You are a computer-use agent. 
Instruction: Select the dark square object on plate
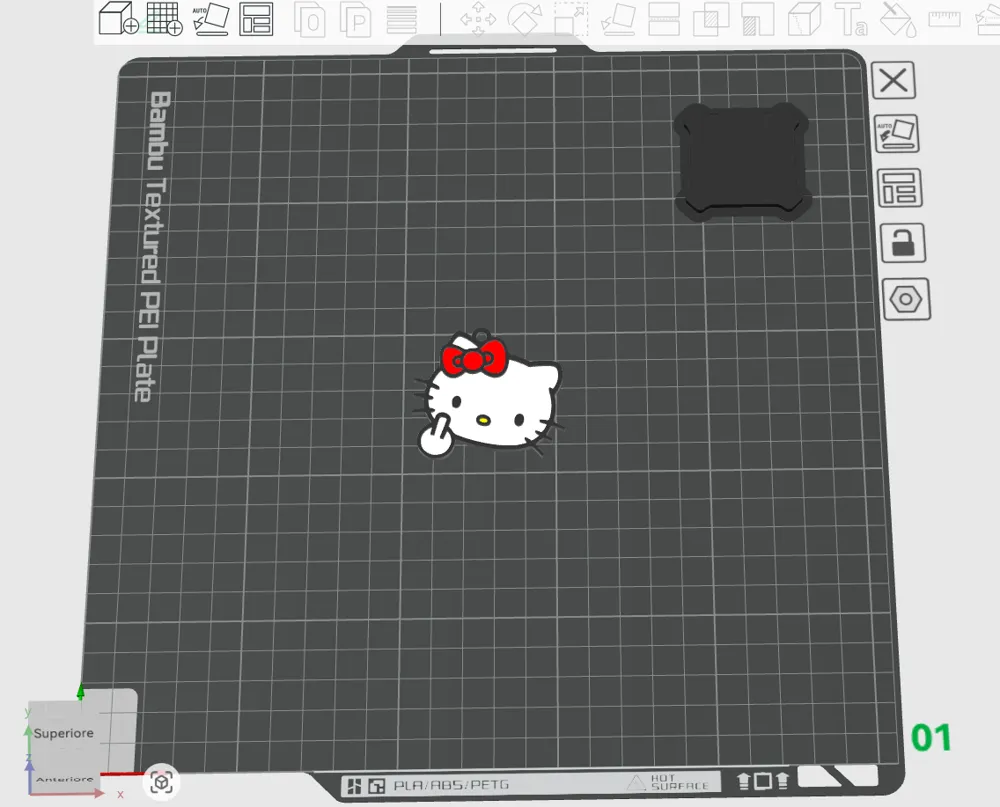tap(742, 162)
